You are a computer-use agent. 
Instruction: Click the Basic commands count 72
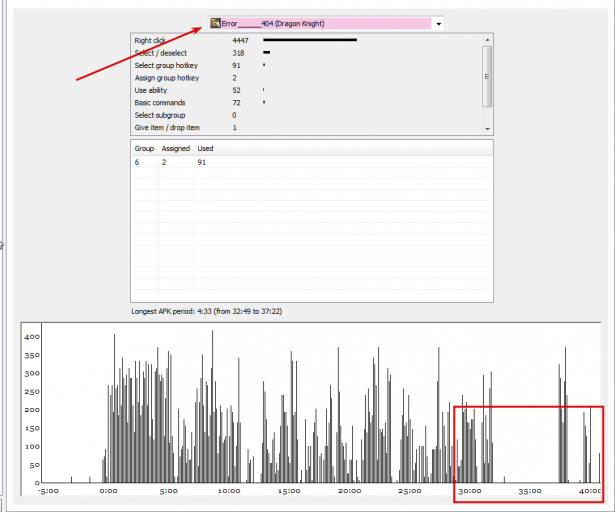[x=236, y=103]
